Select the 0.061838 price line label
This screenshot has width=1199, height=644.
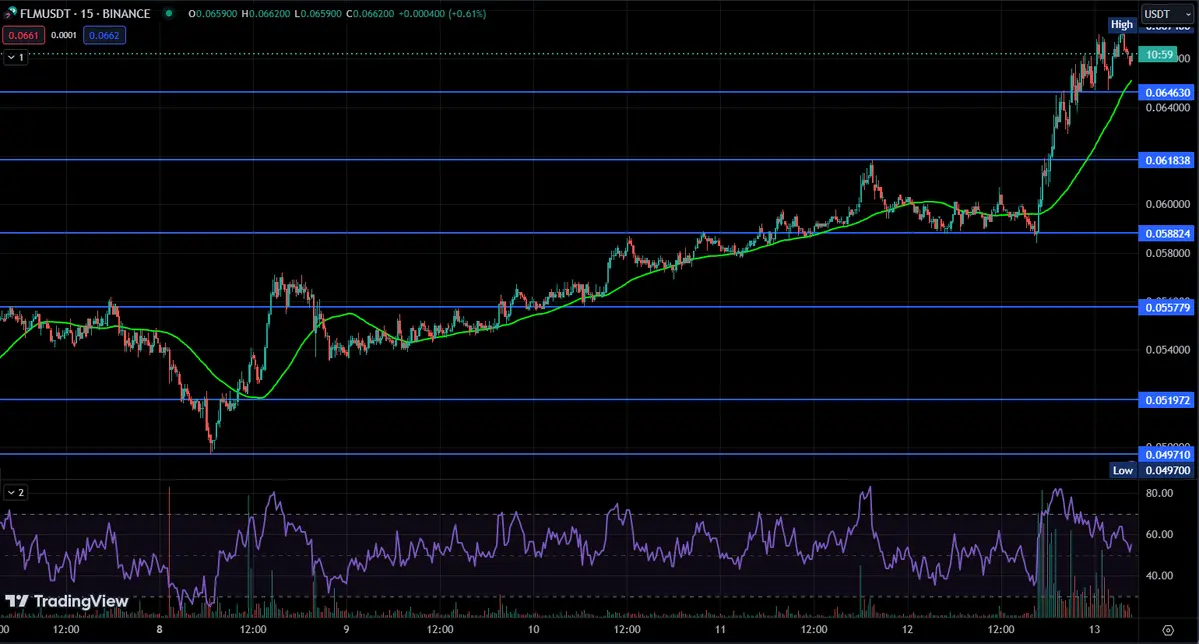tap(1167, 160)
